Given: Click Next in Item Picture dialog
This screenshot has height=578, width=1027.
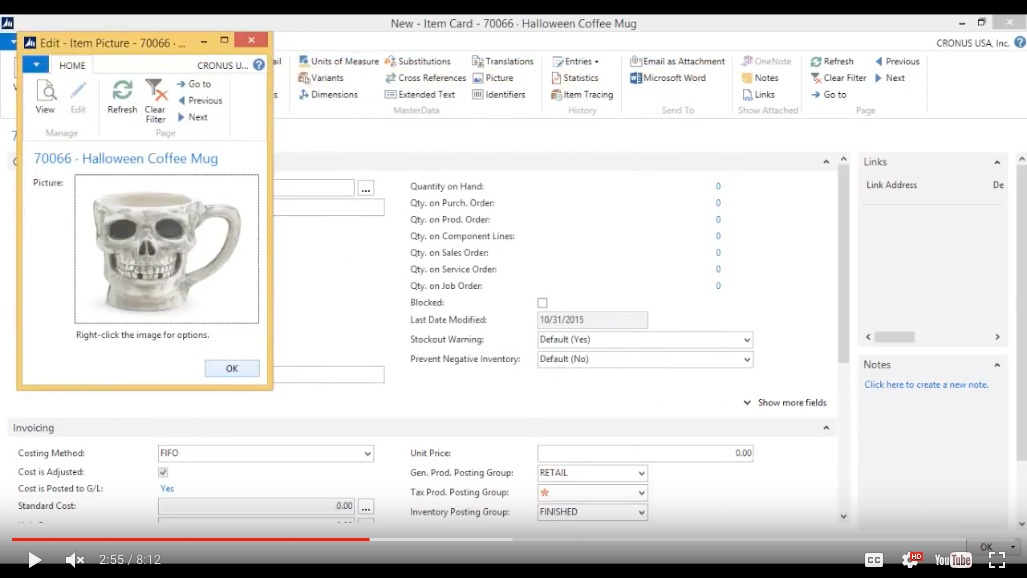Looking at the screenshot, I should point(193,117).
